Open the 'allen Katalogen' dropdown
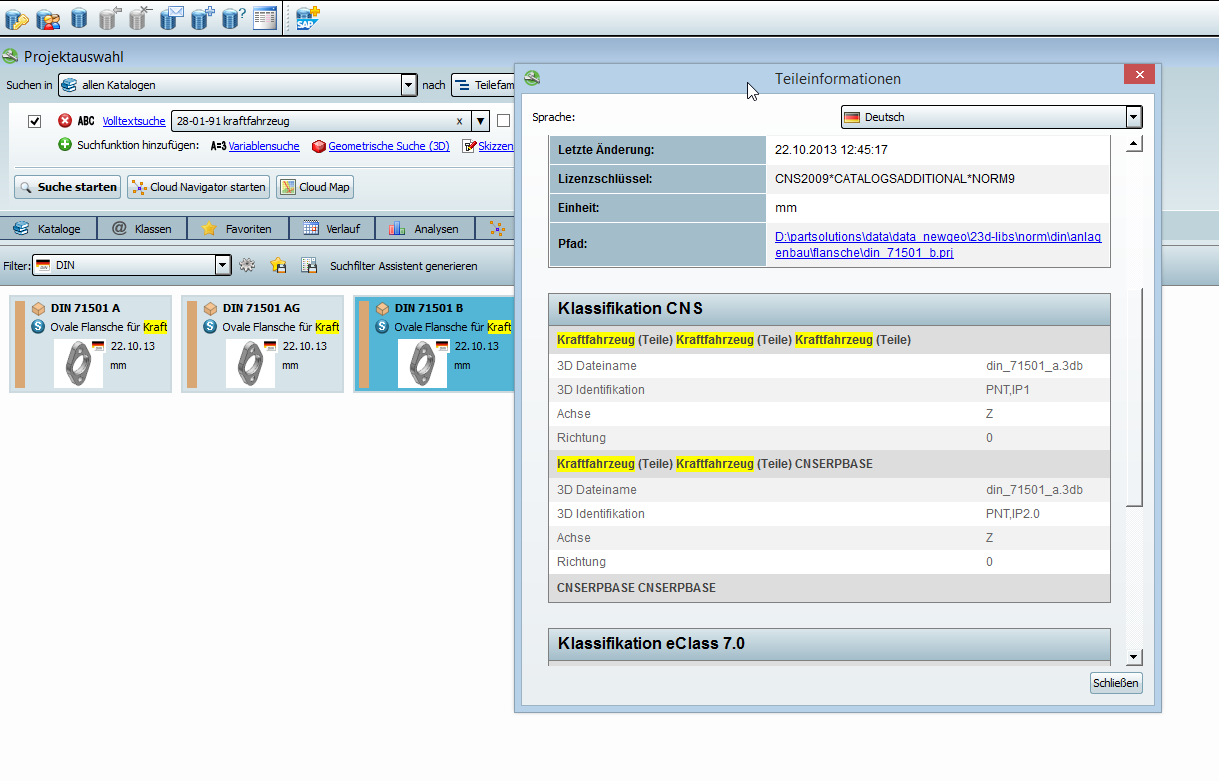1219x781 pixels. [x=408, y=85]
